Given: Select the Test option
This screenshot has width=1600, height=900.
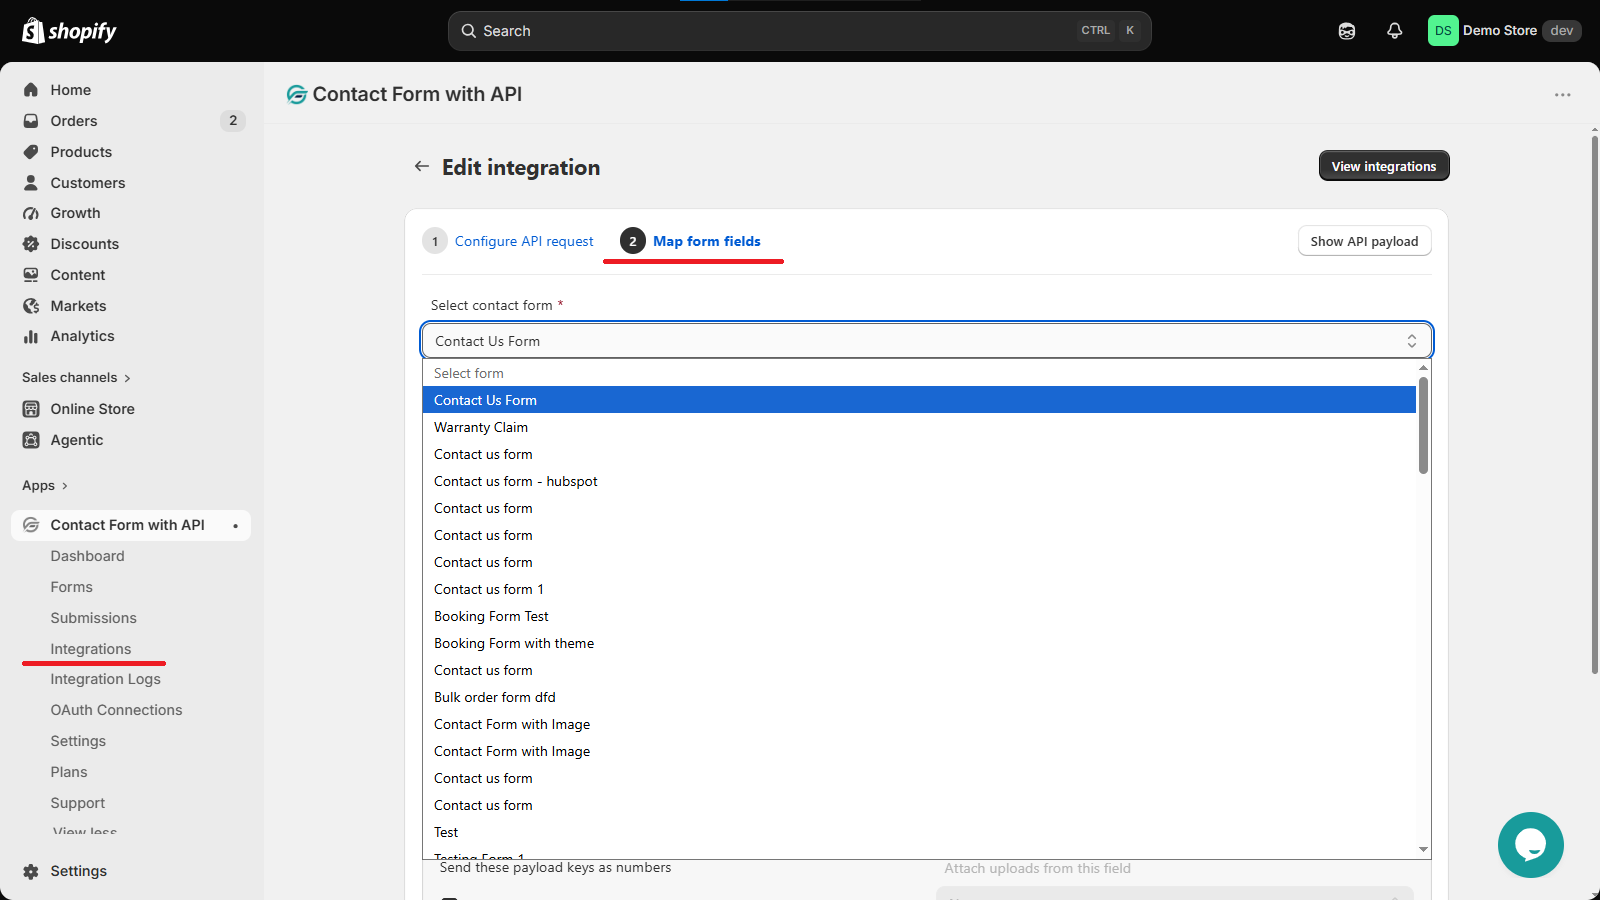Looking at the screenshot, I should tap(919, 832).
